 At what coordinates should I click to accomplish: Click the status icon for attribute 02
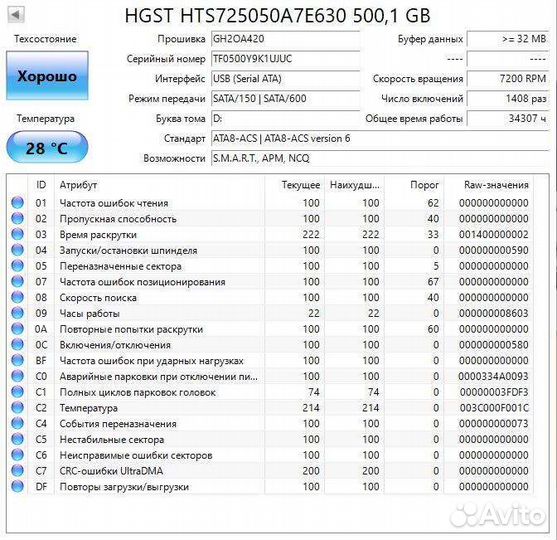tap(17, 218)
